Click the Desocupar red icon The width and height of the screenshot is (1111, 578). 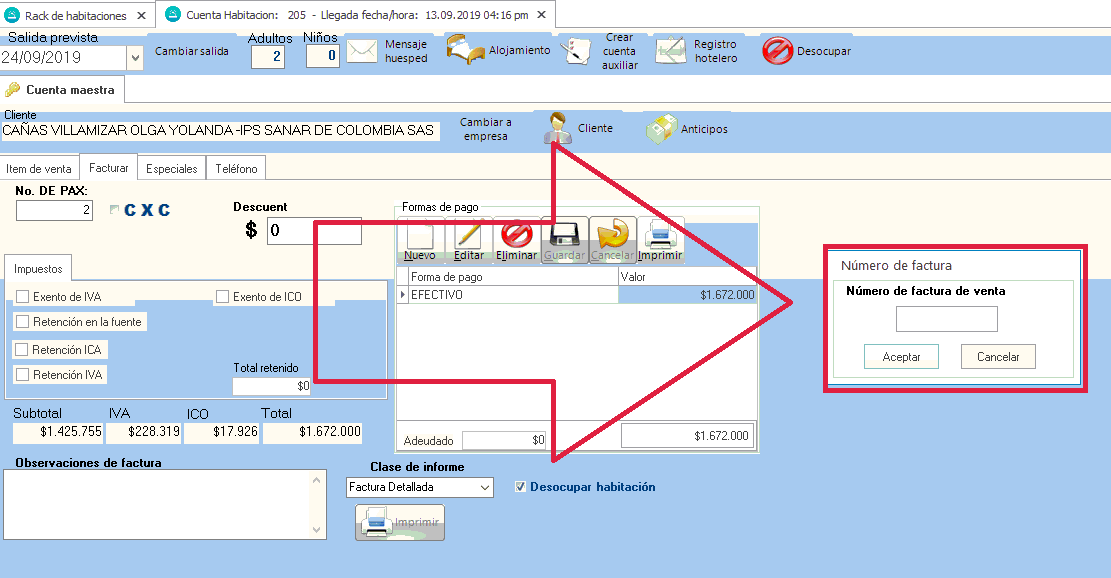(777, 51)
